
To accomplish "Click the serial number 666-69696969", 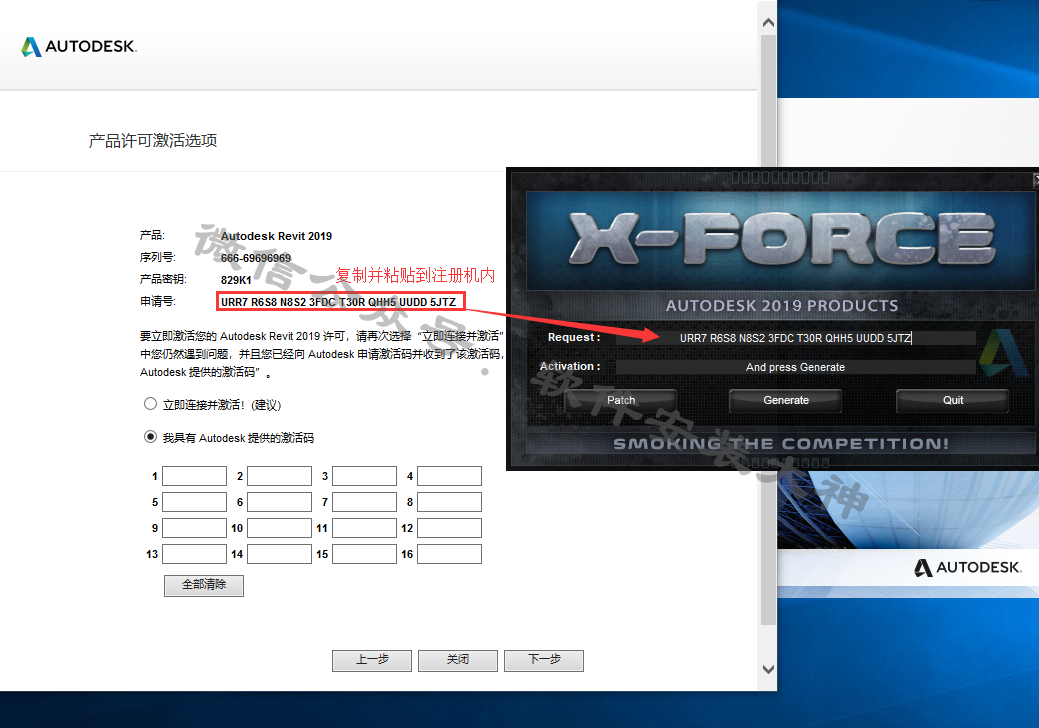I will [x=256, y=258].
